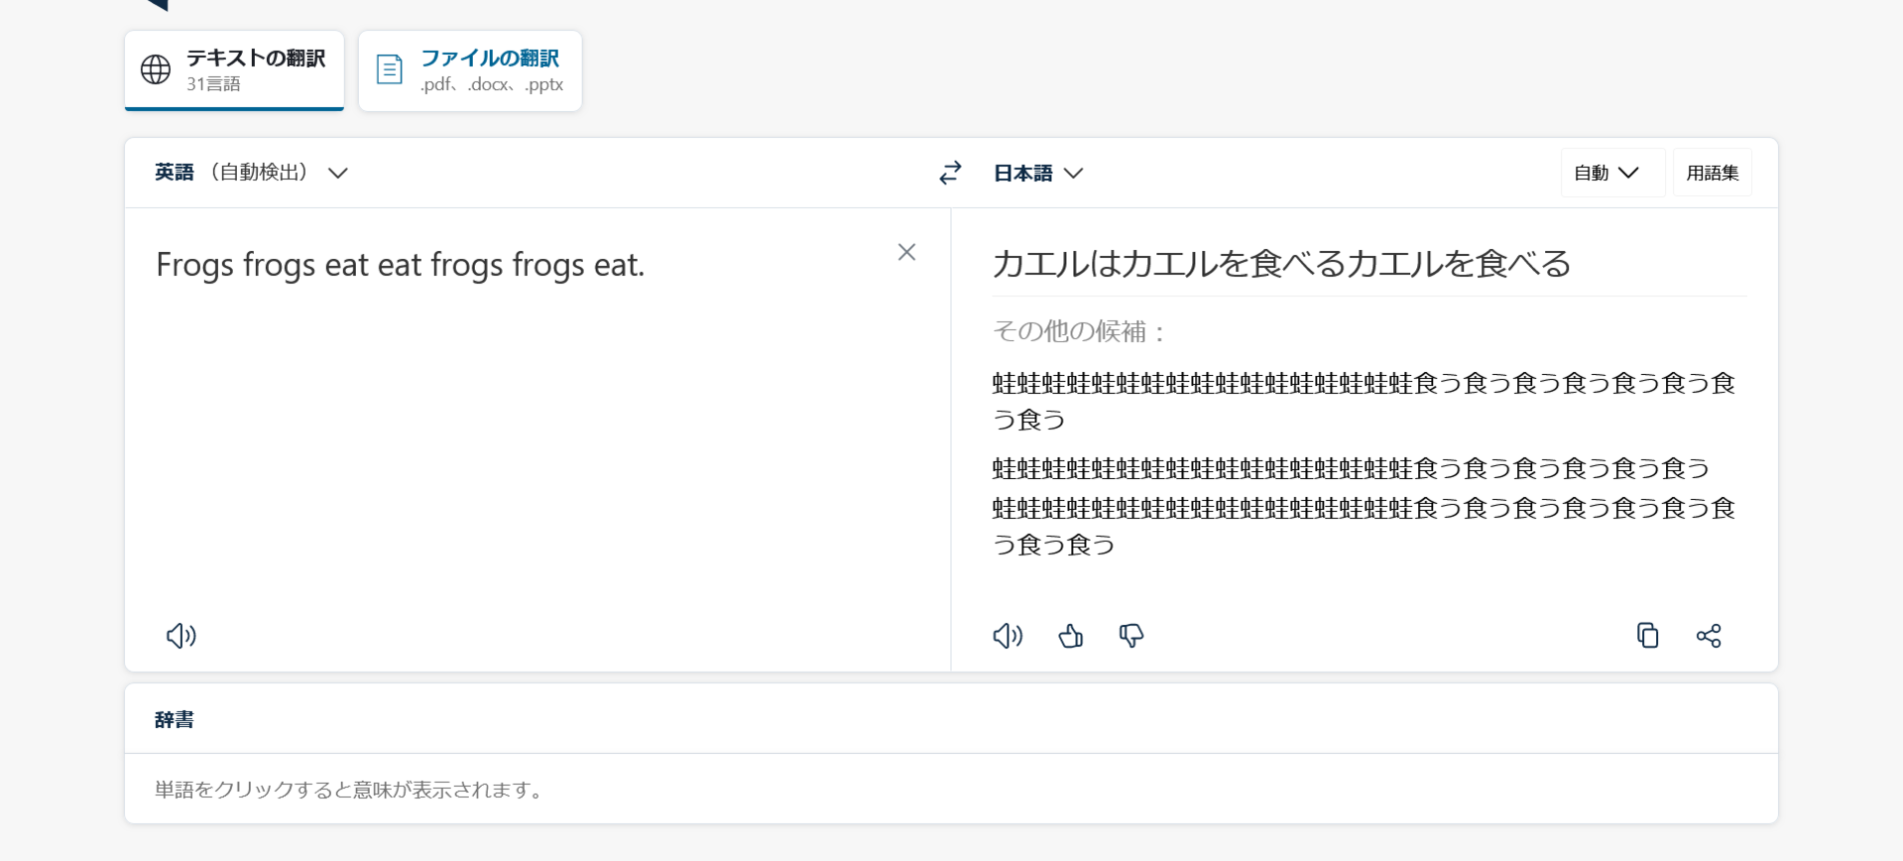Expand the 自動 formality dropdown

pos(1606,173)
